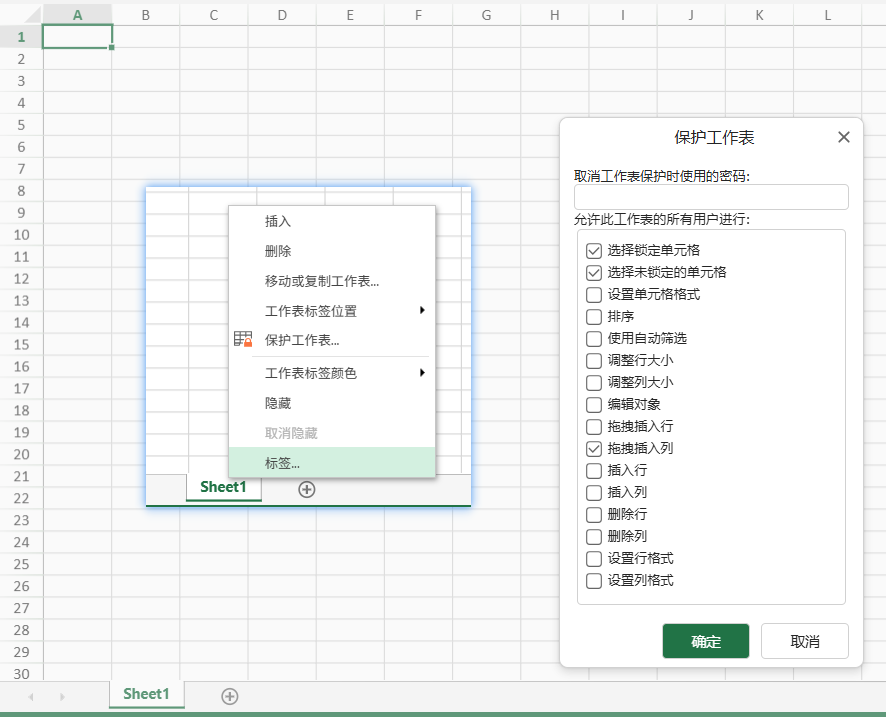Viewport: 886px width, 717px height.
Task: Select column D header
Action: [282, 15]
